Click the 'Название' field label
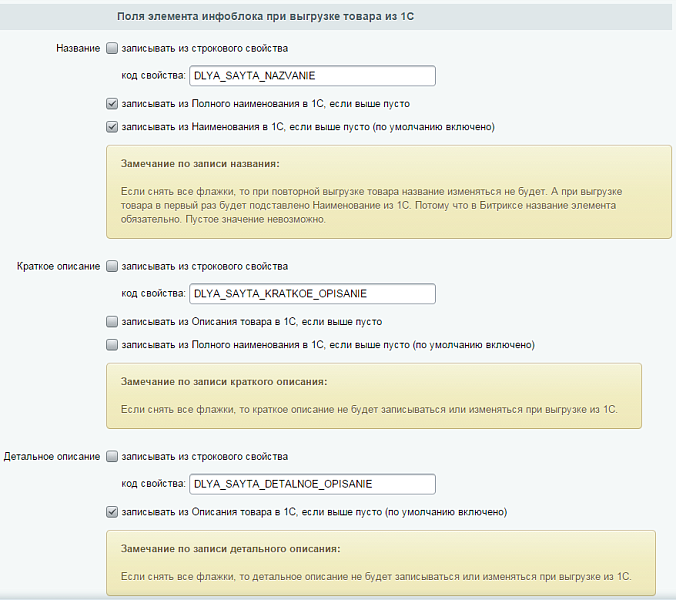The height and width of the screenshot is (600, 676). [79, 48]
